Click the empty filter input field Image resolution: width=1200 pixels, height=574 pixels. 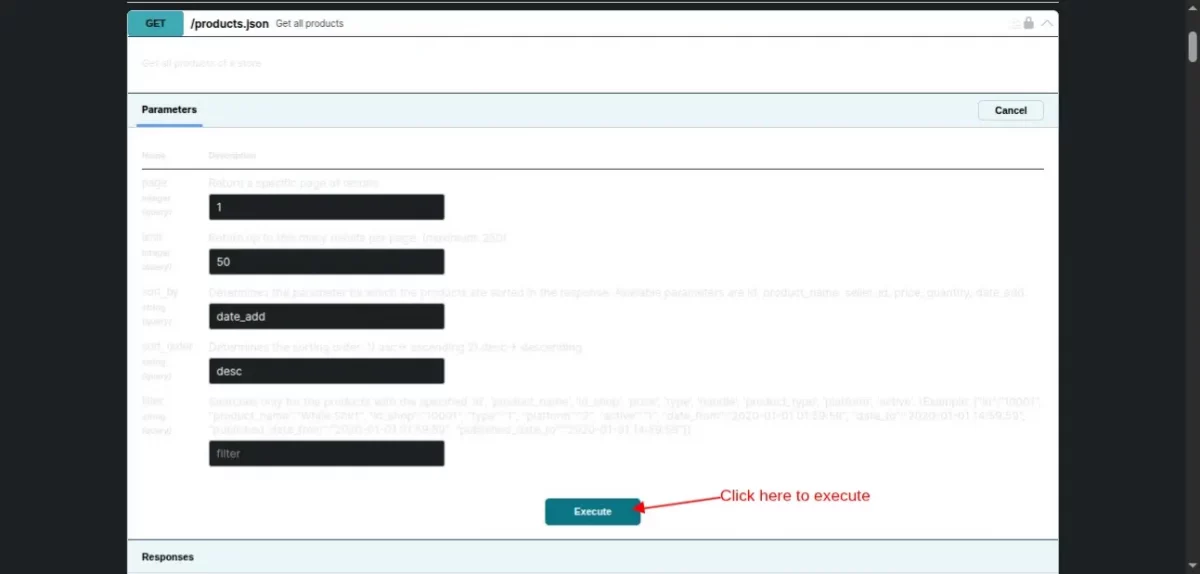point(326,453)
